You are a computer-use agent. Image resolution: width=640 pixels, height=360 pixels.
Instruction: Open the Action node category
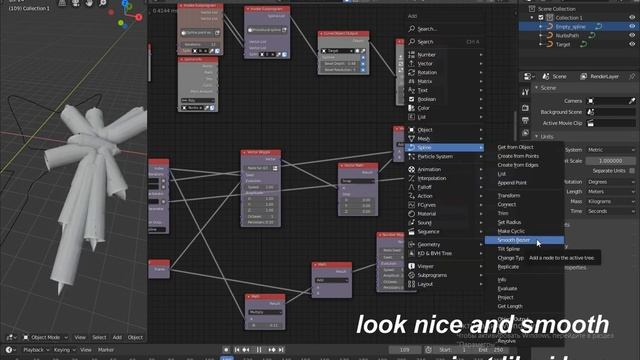click(x=445, y=196)
